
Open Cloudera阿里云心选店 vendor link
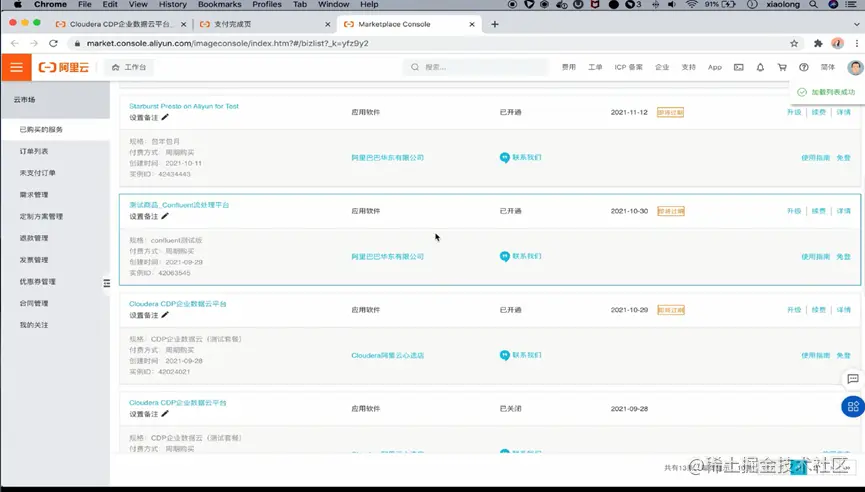[x=387, y=355]
